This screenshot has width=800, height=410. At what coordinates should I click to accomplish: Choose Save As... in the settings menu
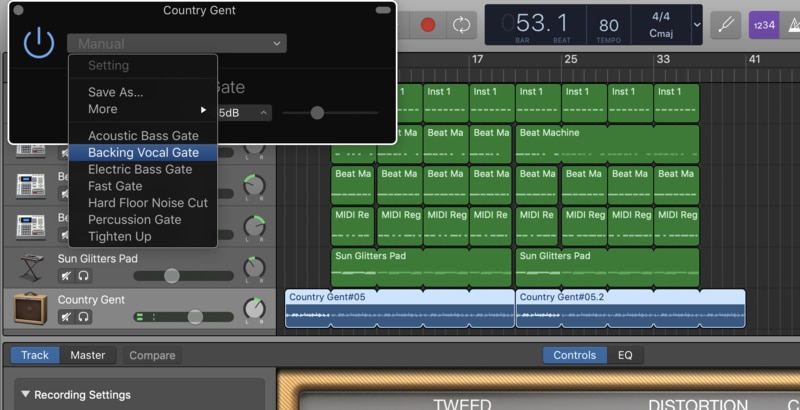coord(115,92)
